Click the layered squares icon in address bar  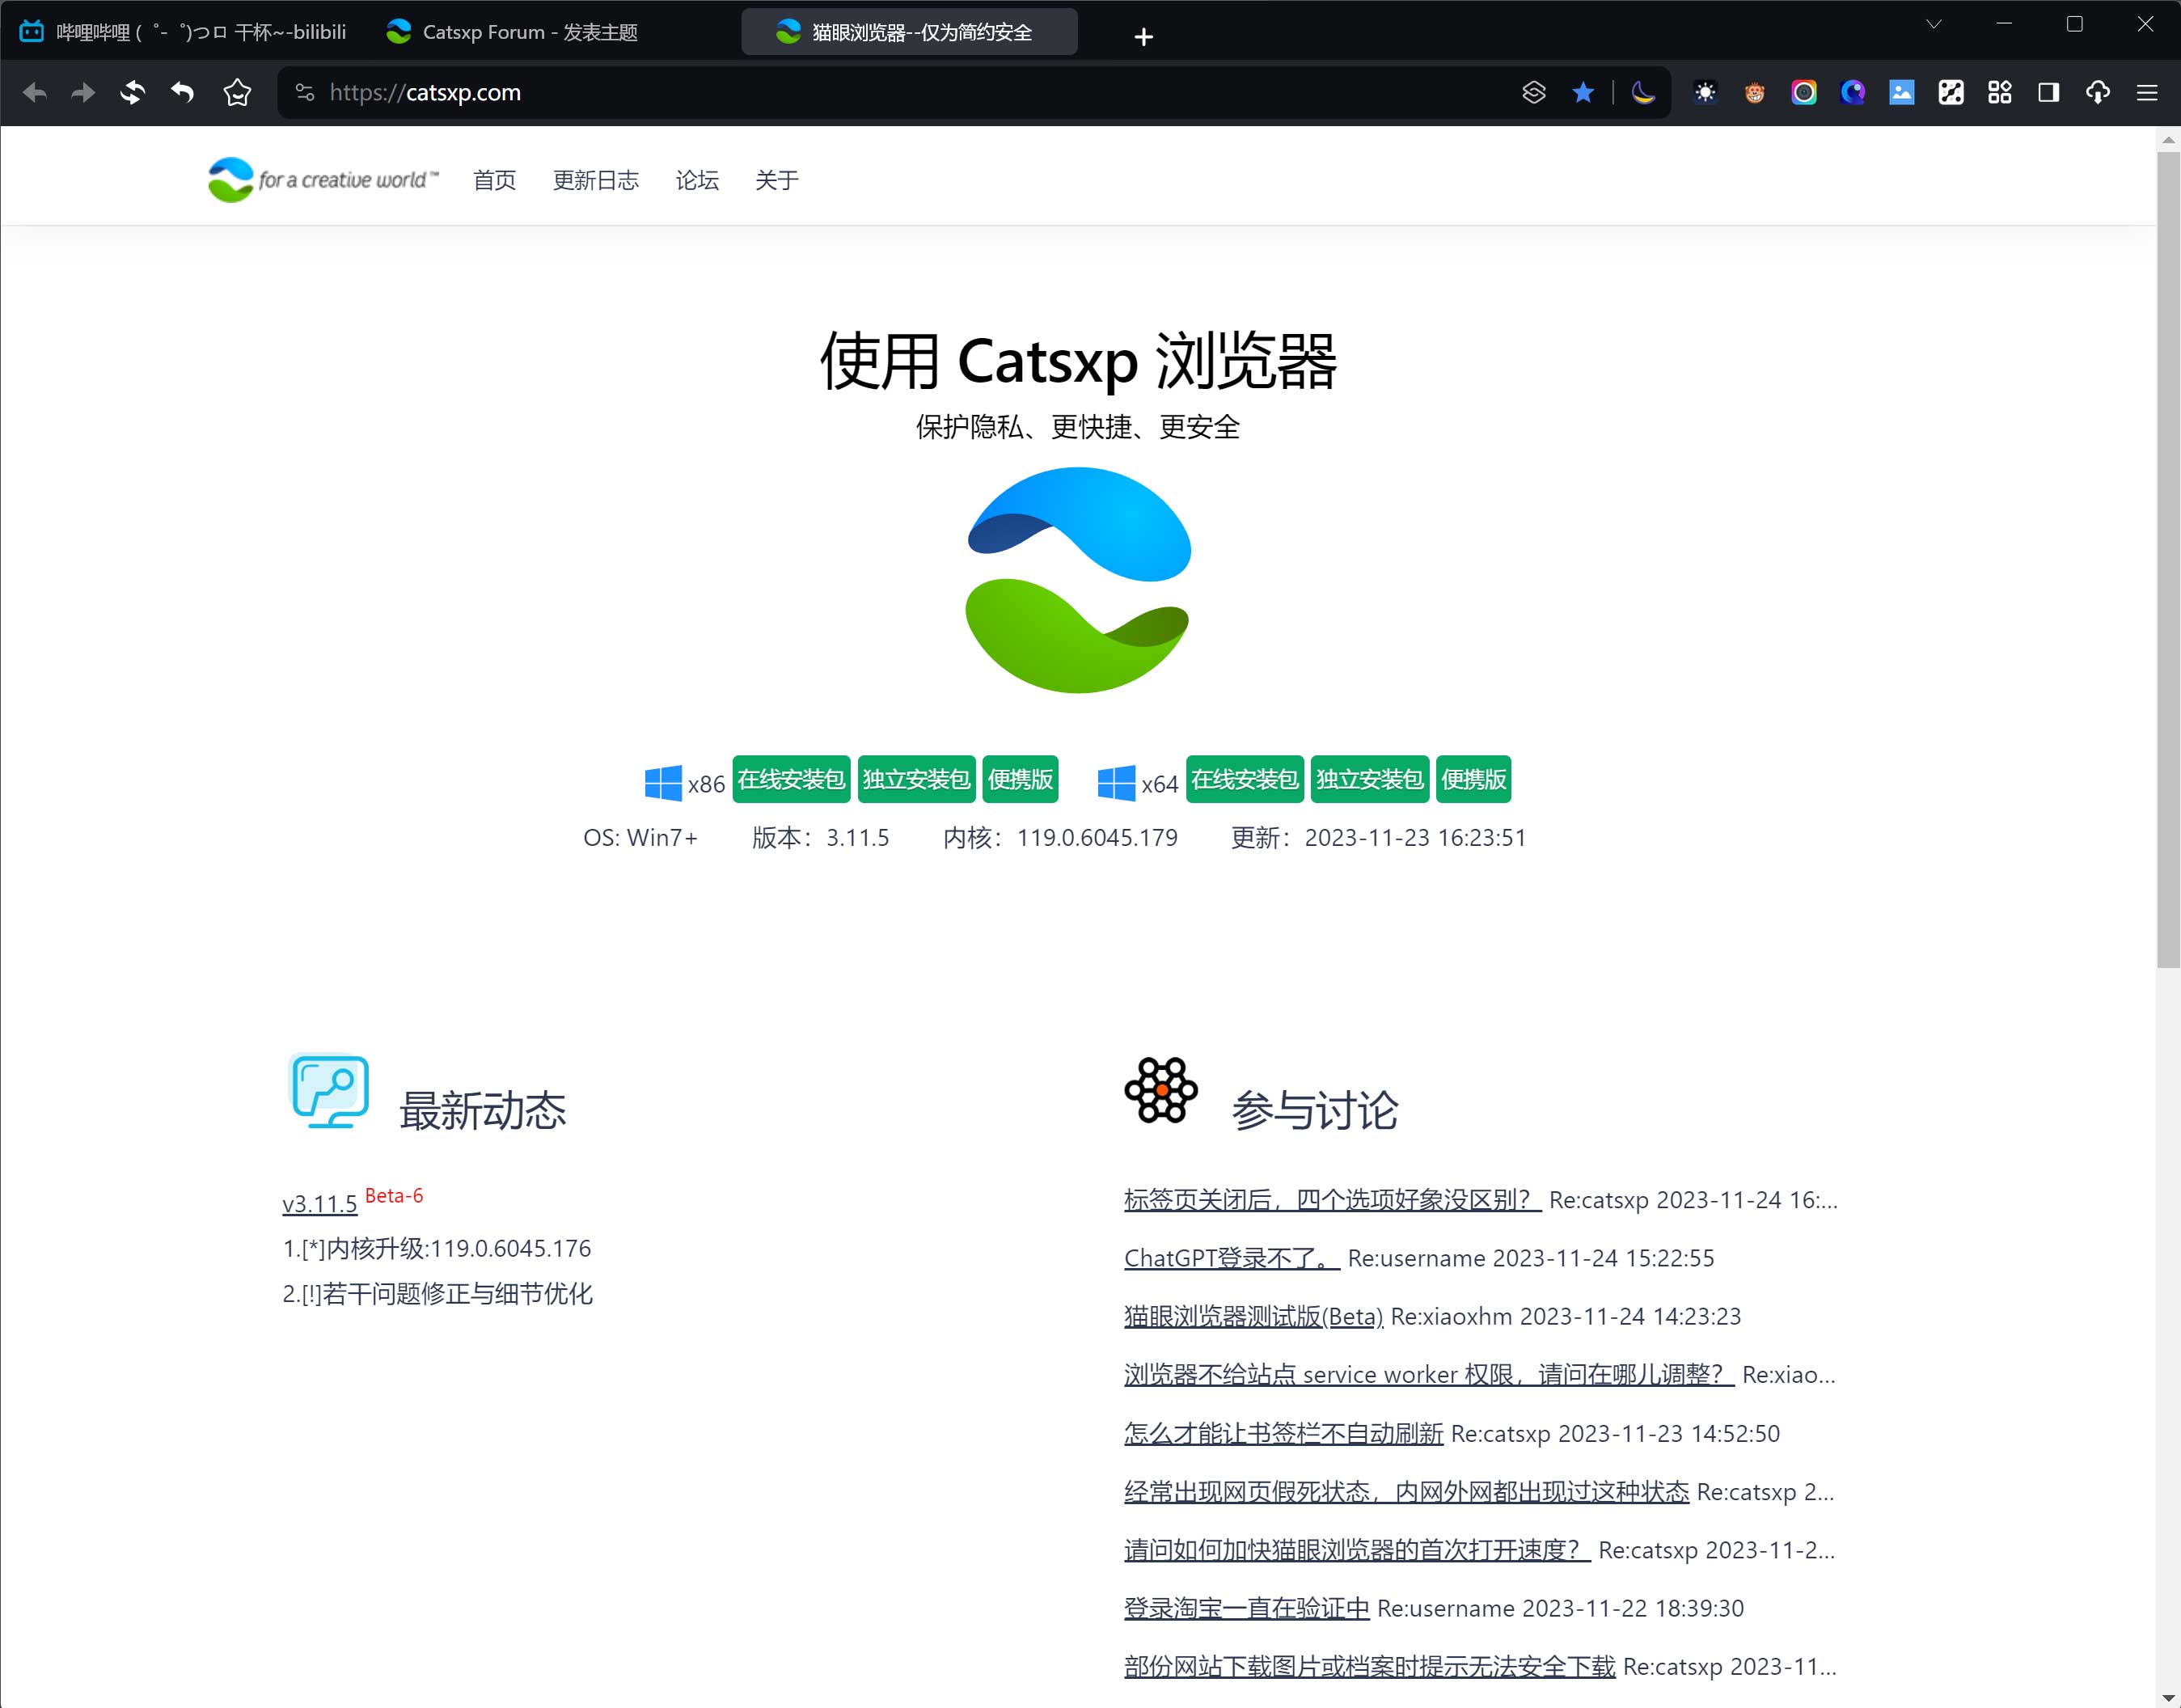(1534, 93)
